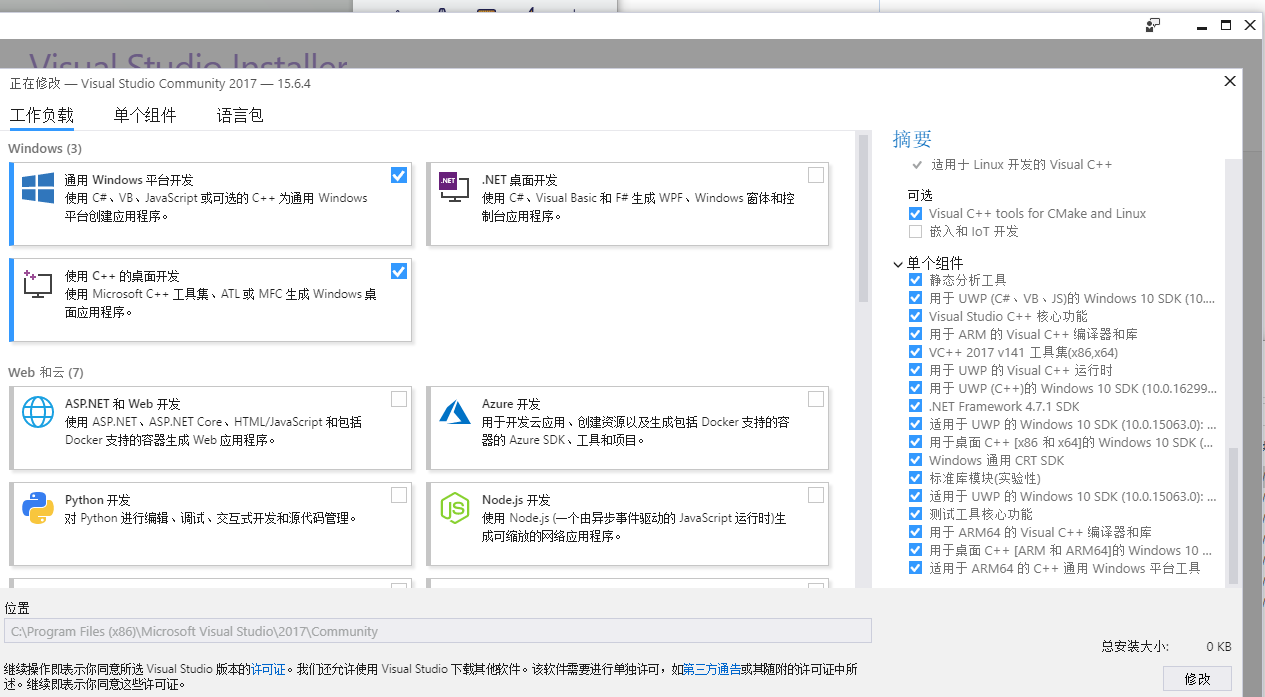This screenshot has height=697, width=1265.
Task: Open the 许可证 link
Action: pyautogui.click(x=268, y=669)
